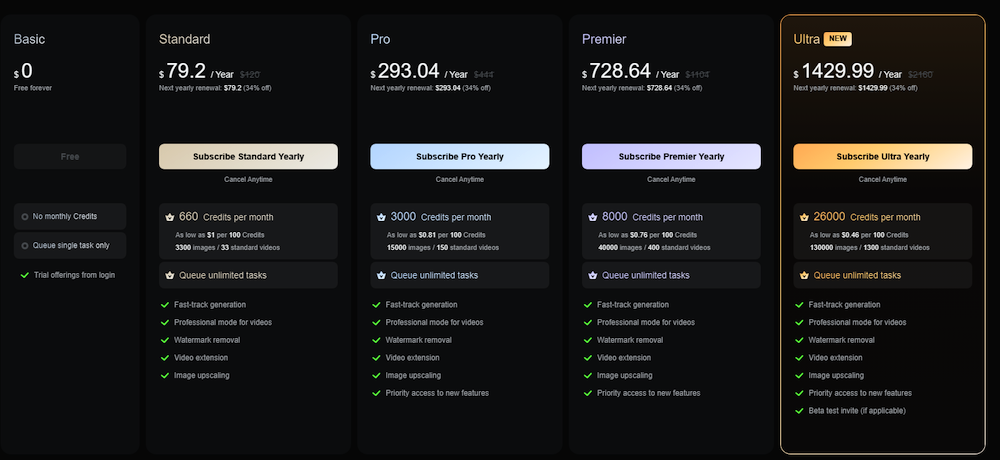Click the struck-through $120 original price
1000x460 pixels.
[250, 75]
